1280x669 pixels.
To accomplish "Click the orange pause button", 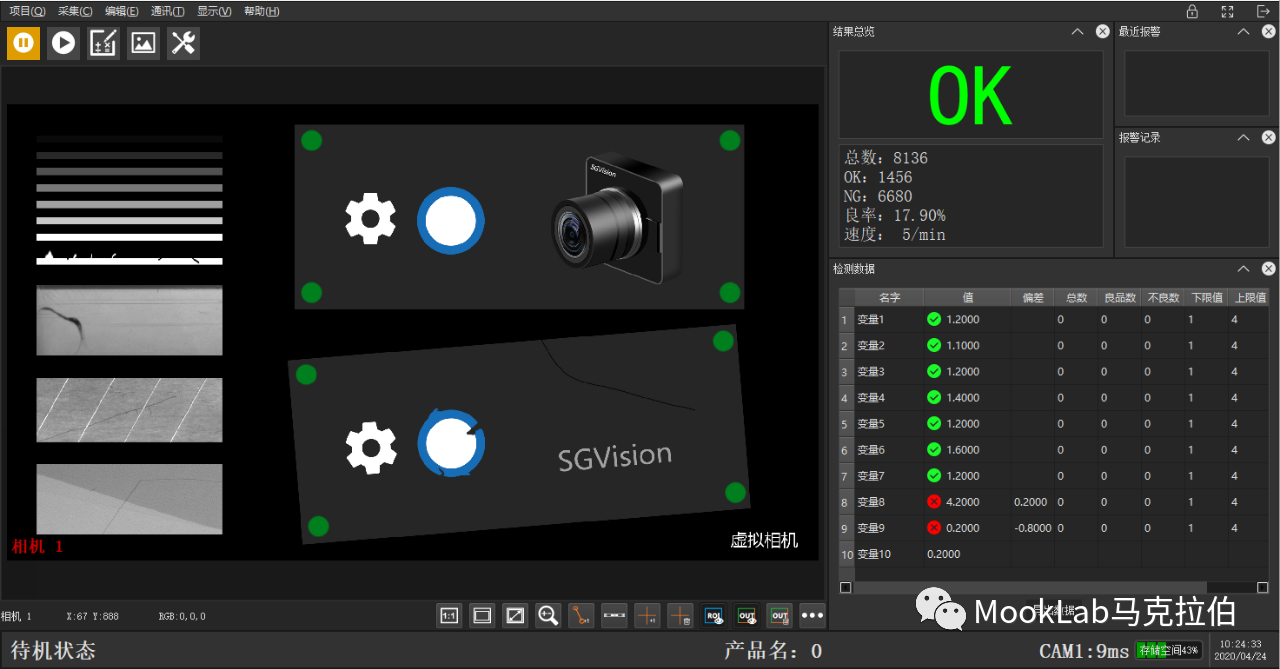I will point(23,43).
